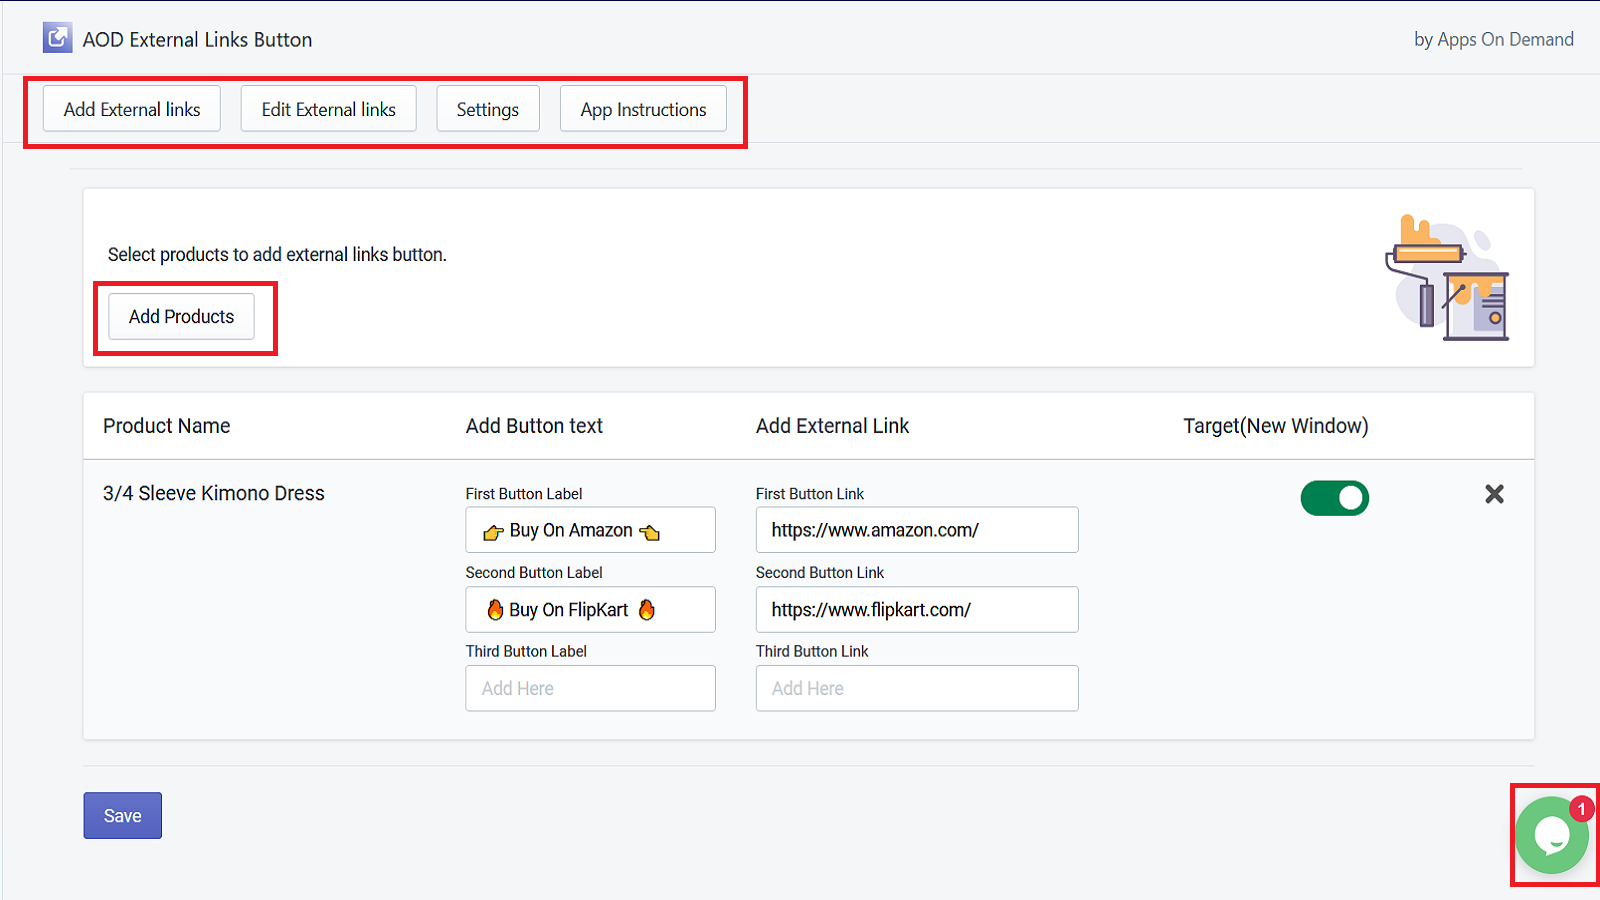Click the pointing hand emoji in Buy On Amazon label

[492, 531]
